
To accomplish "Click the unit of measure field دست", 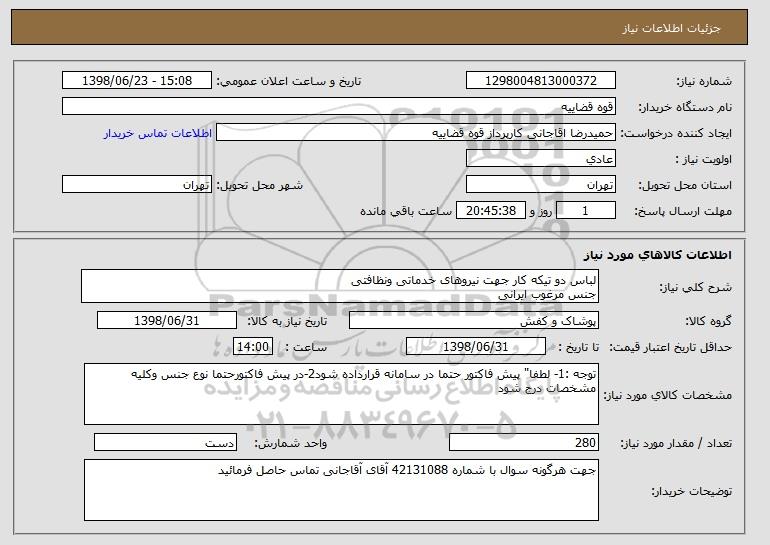I will [x=165, y=442].
